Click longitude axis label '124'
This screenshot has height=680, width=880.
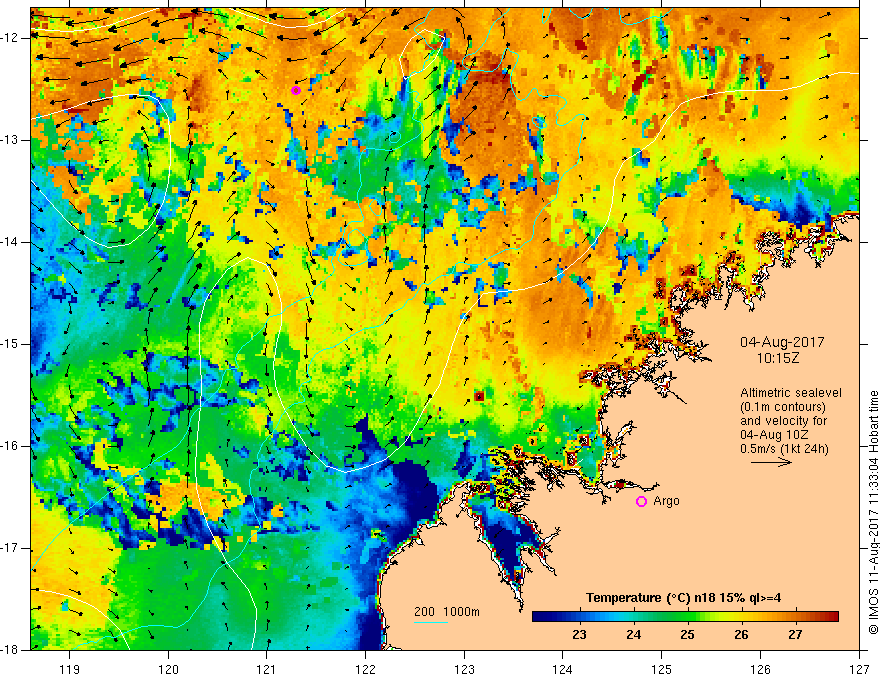tap(563, 669)
